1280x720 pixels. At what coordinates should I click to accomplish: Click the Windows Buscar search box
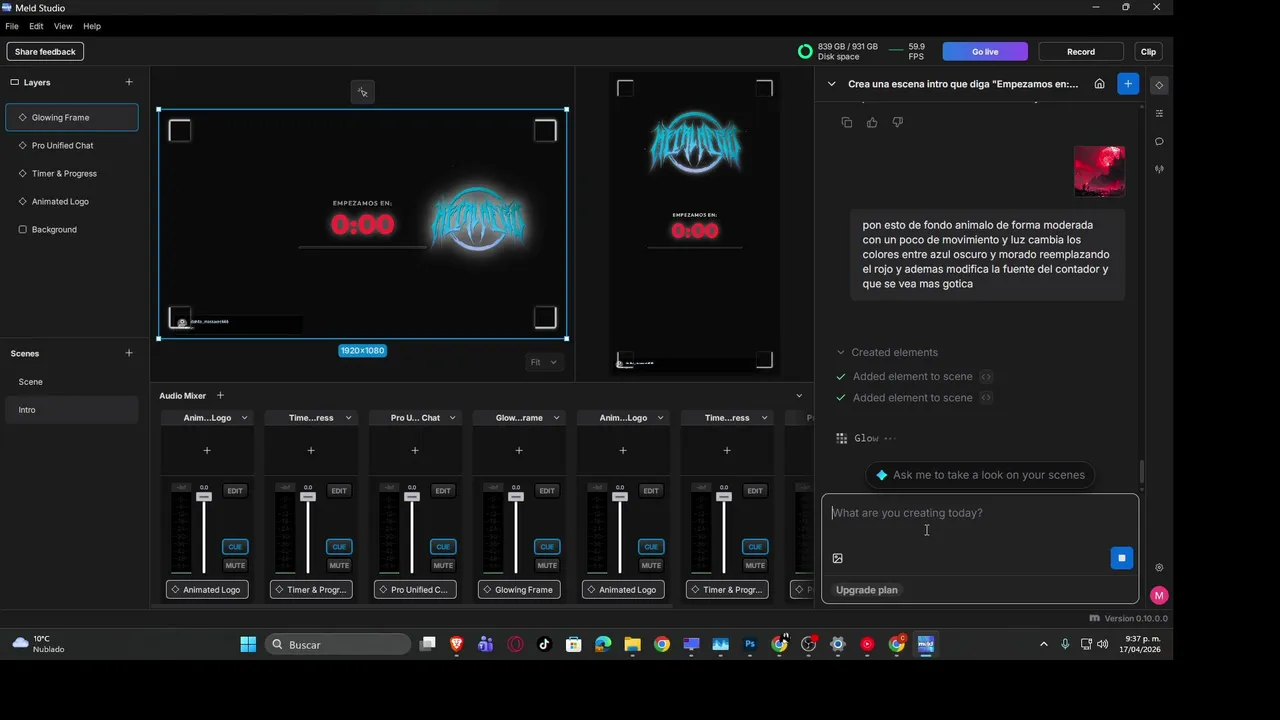click(x=339, y=645)
